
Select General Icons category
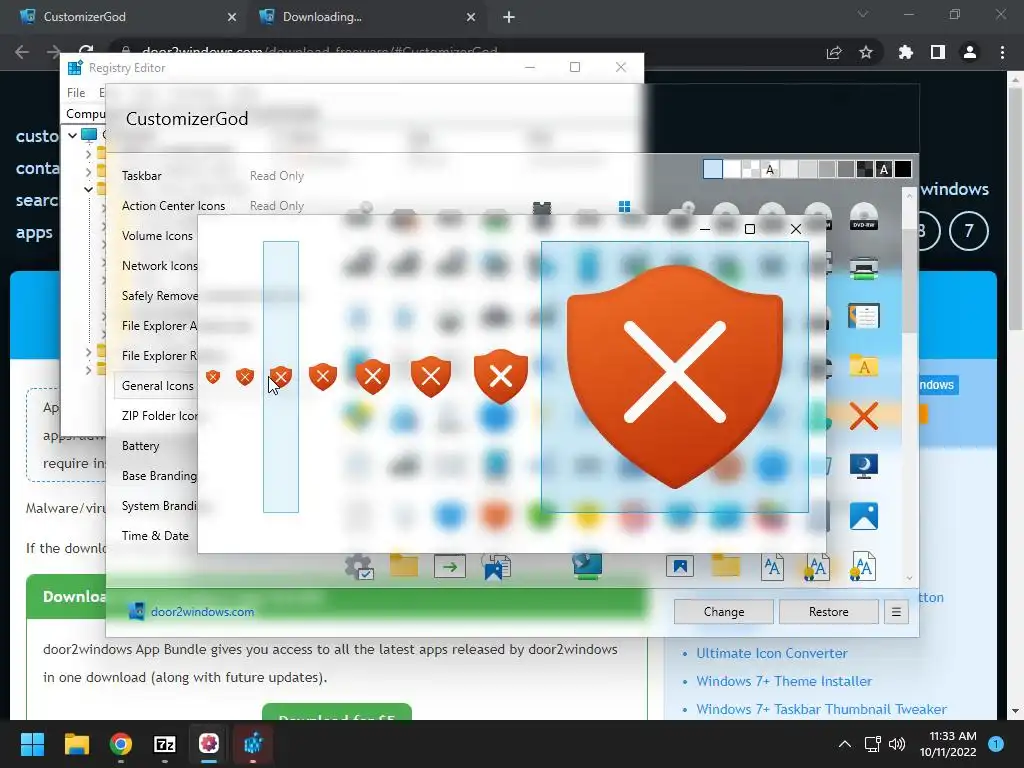click(x=157, y=386)
